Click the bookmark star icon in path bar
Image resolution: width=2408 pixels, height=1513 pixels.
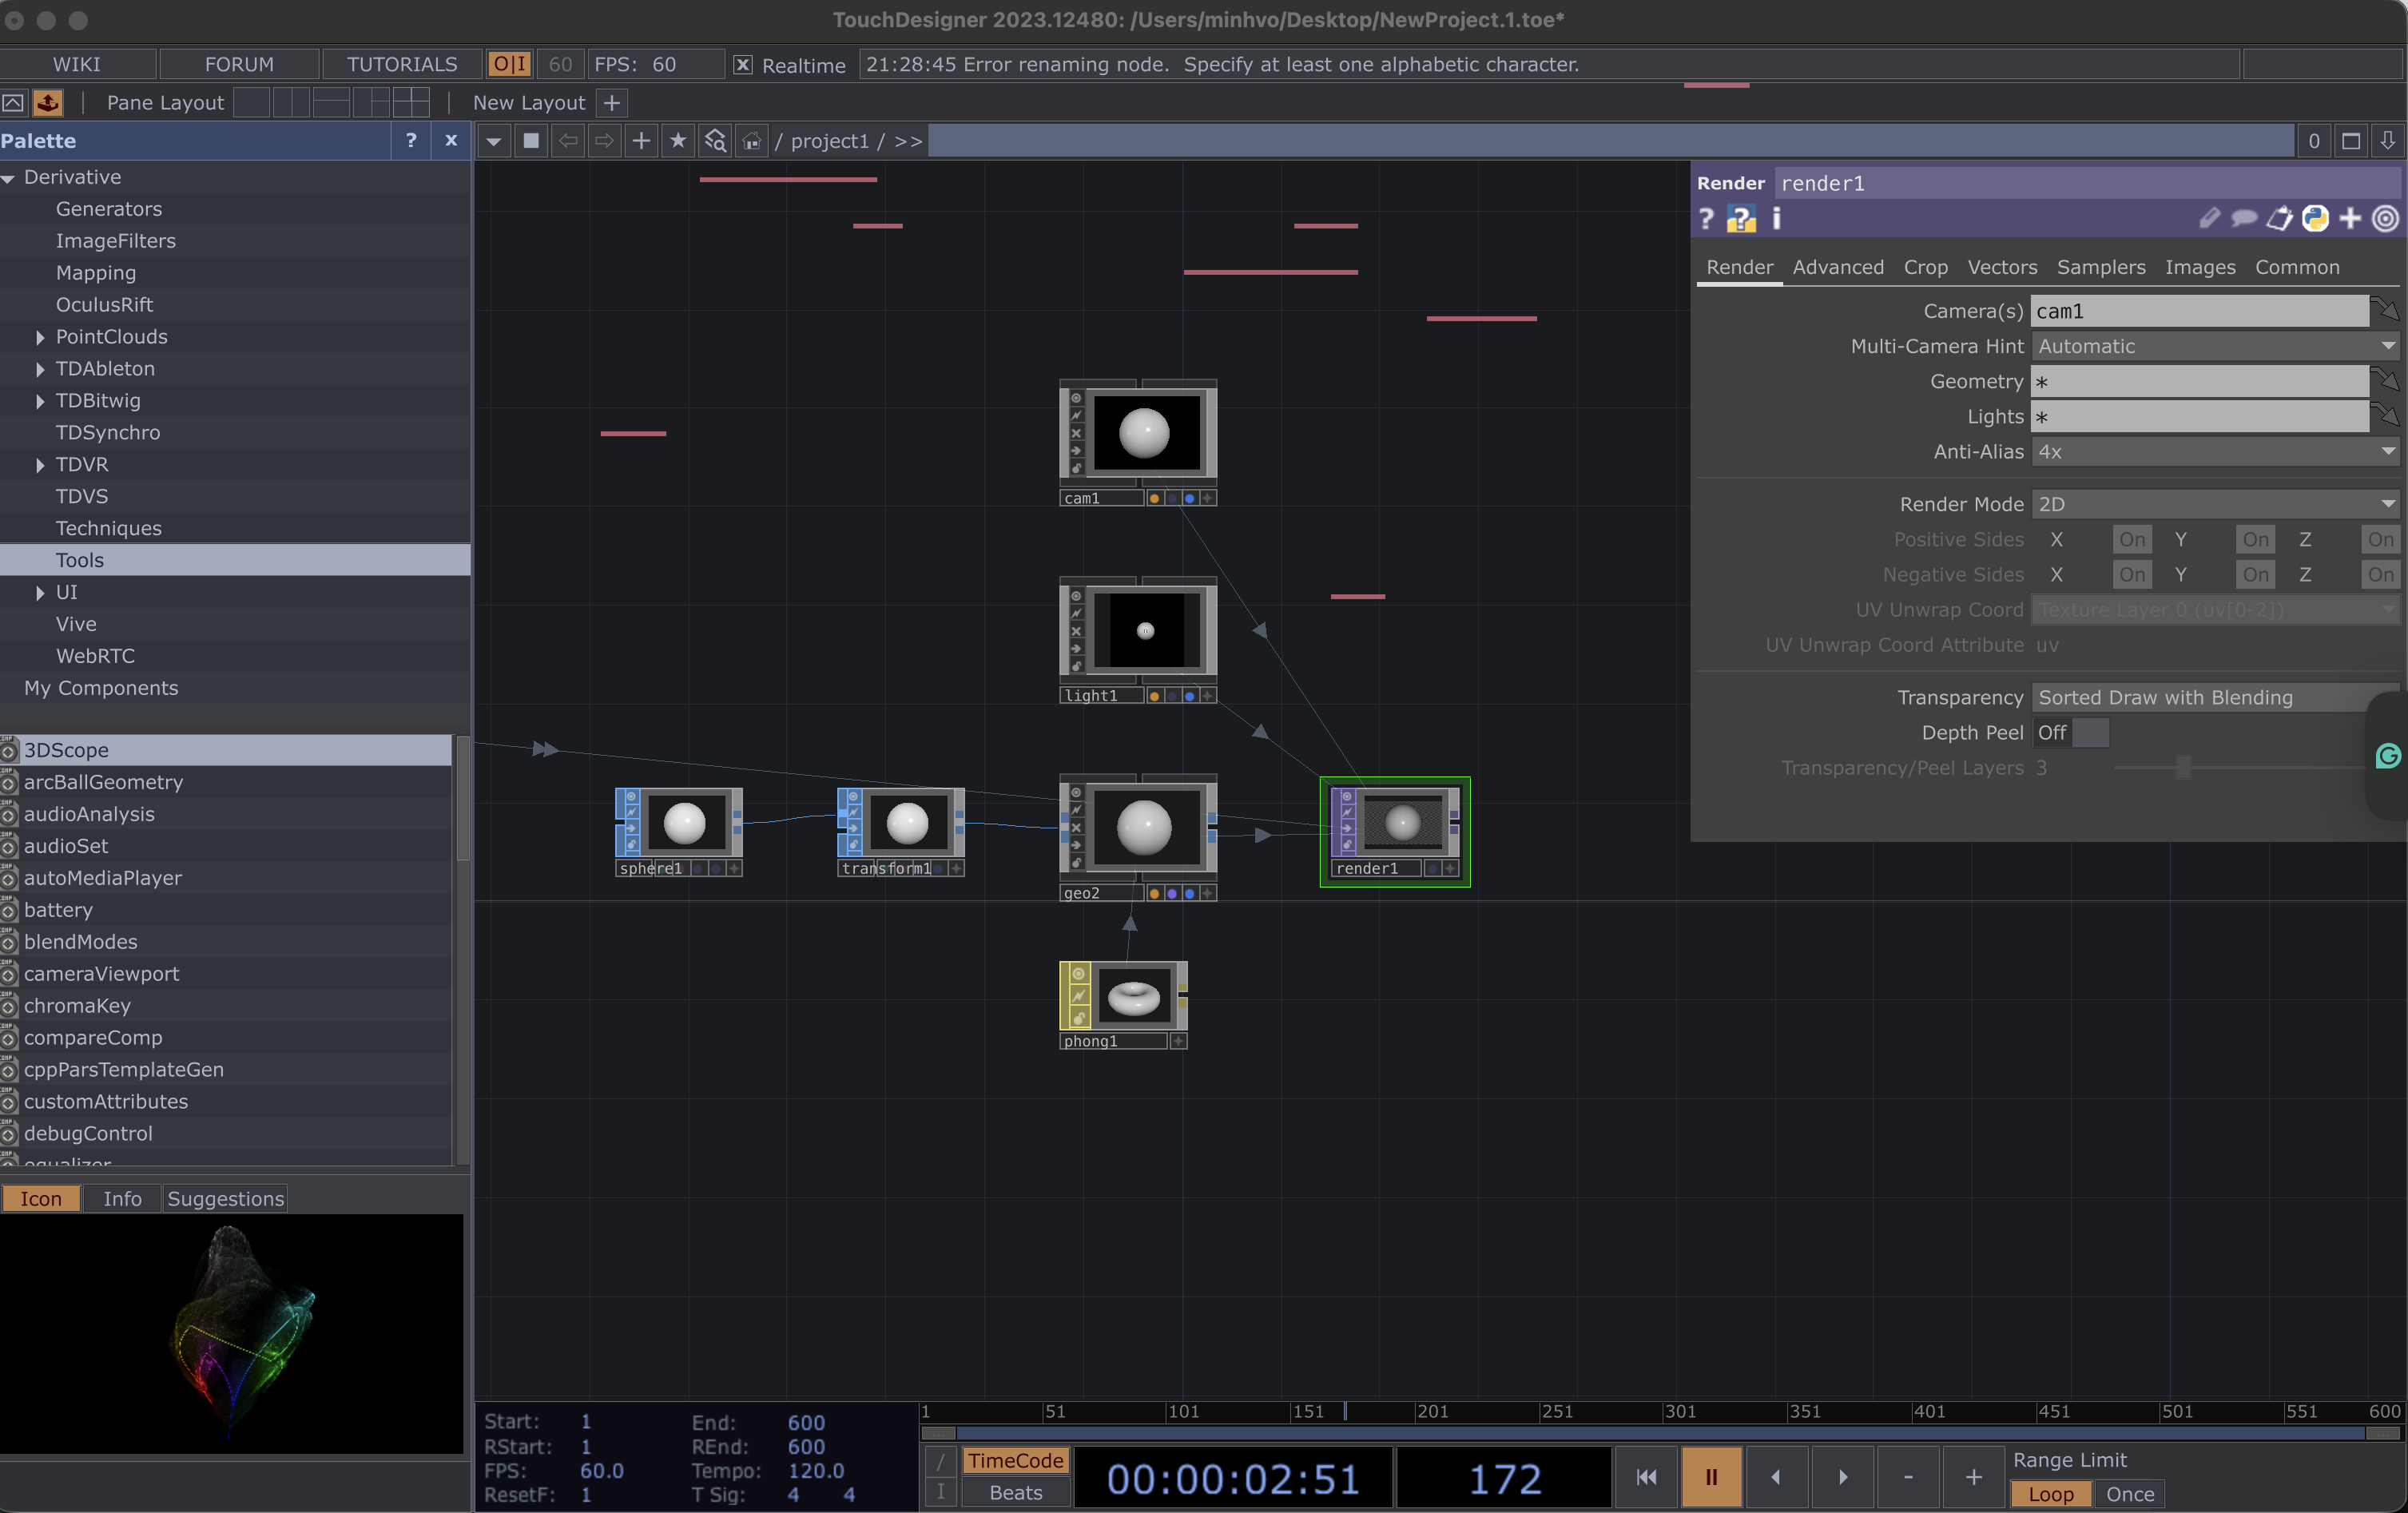pos(678,141)
